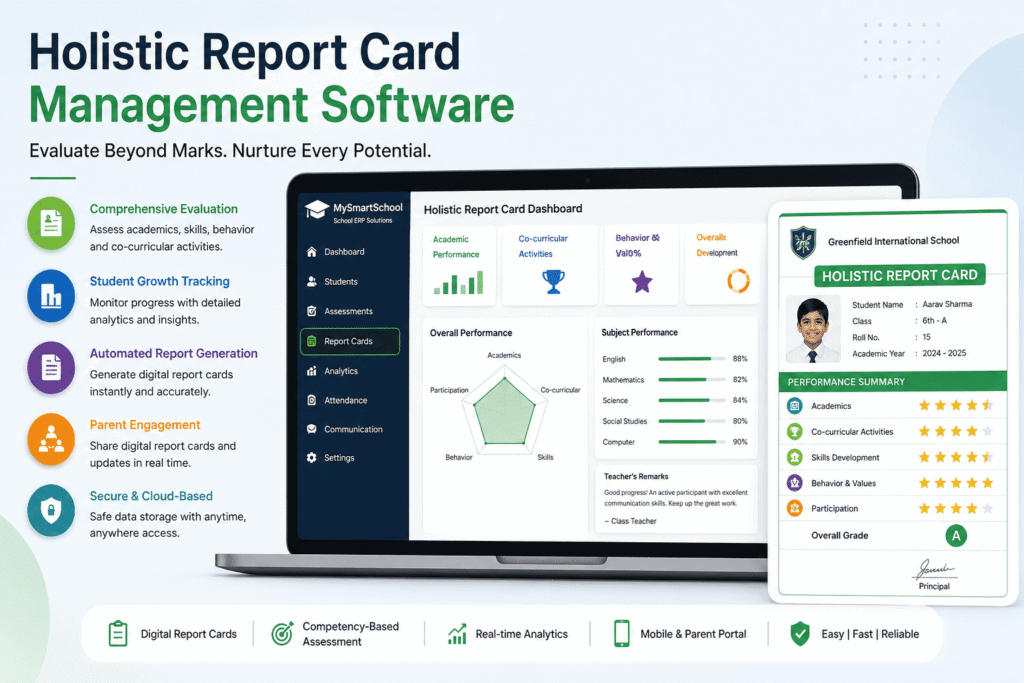Click the Computer 90% progress bar
1024x683 pixels.
point(692,442)
